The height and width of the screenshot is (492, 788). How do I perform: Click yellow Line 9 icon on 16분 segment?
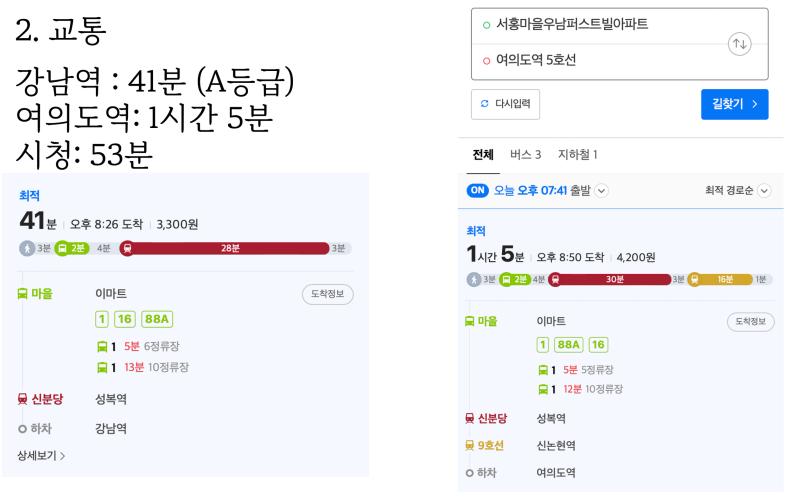click(694, 279)
